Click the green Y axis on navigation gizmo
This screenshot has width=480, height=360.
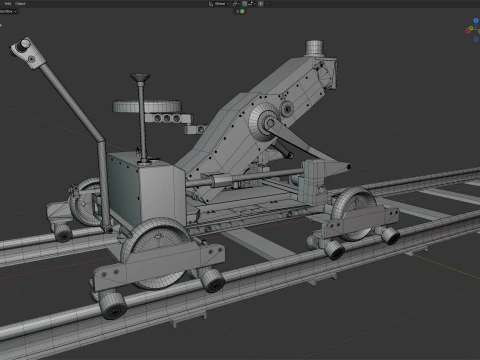(x=471, y=28)
